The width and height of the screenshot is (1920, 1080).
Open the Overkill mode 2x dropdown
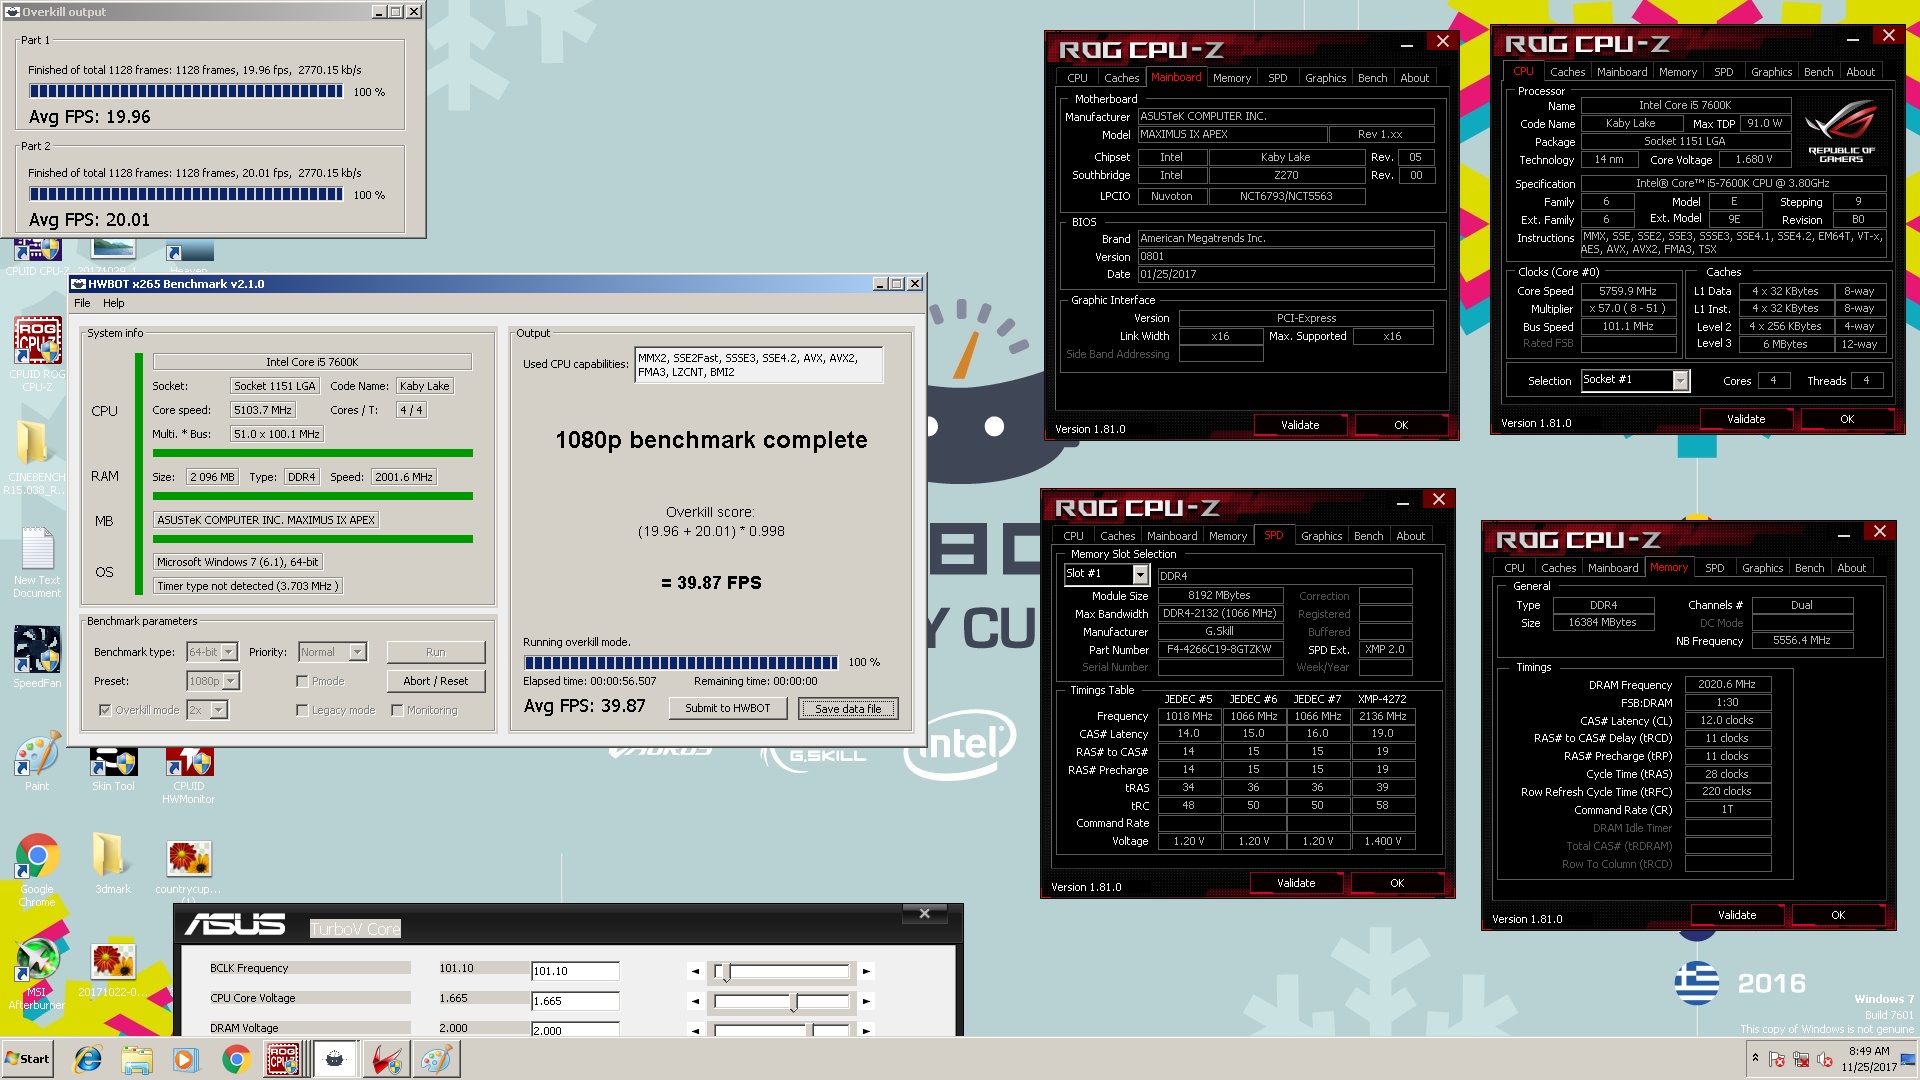point(219,710)
